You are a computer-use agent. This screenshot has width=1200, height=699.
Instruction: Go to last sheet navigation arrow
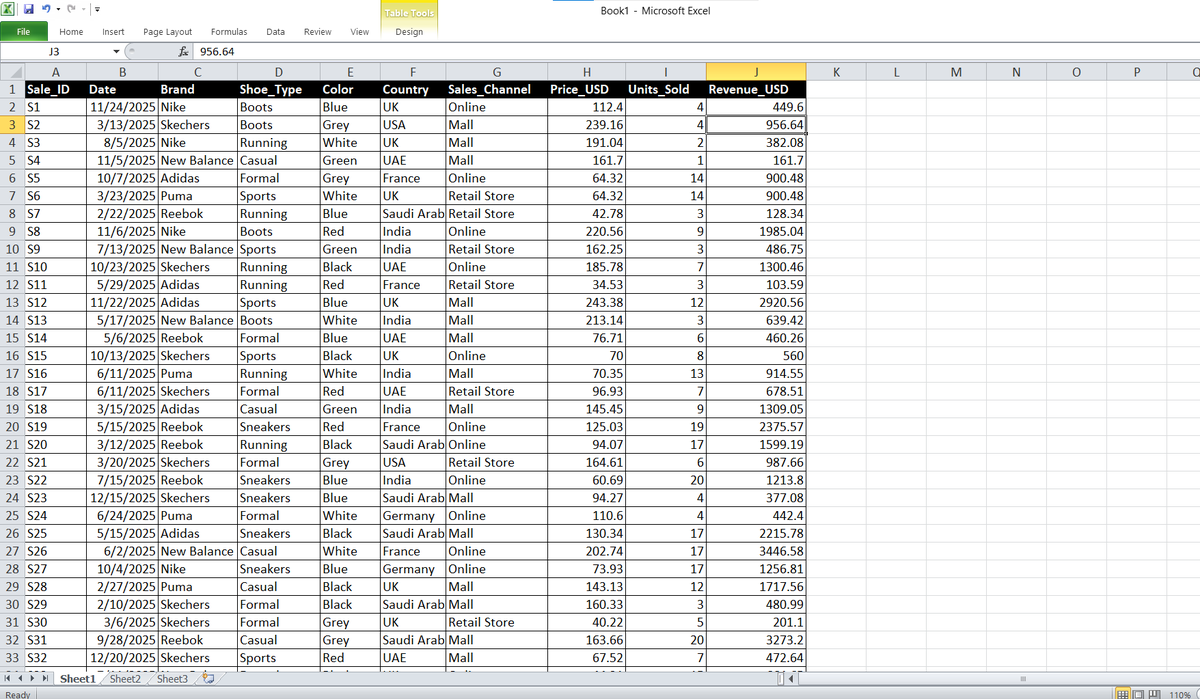45,679
